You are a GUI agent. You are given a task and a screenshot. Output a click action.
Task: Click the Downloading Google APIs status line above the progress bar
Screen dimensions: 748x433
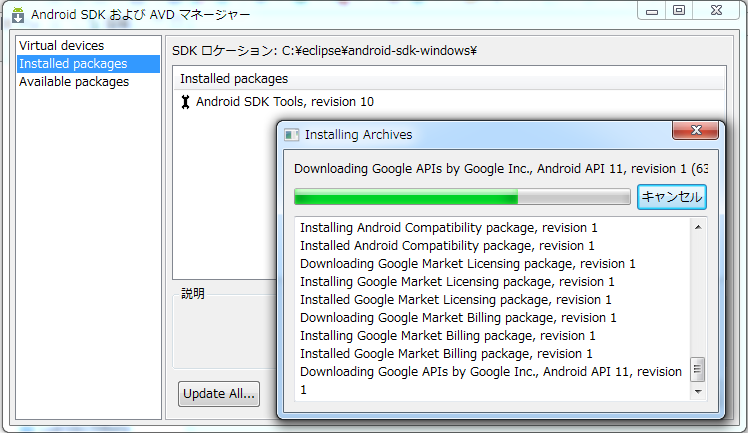pos(501,169)
